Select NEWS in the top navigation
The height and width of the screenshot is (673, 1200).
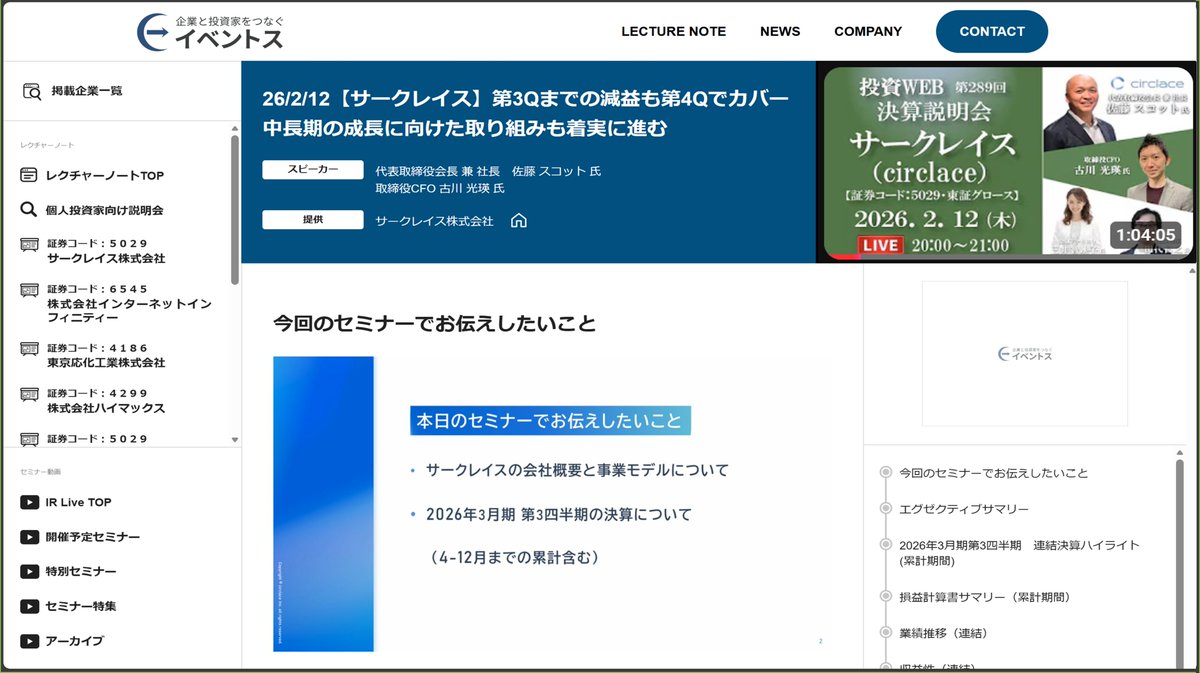(780, 31)
